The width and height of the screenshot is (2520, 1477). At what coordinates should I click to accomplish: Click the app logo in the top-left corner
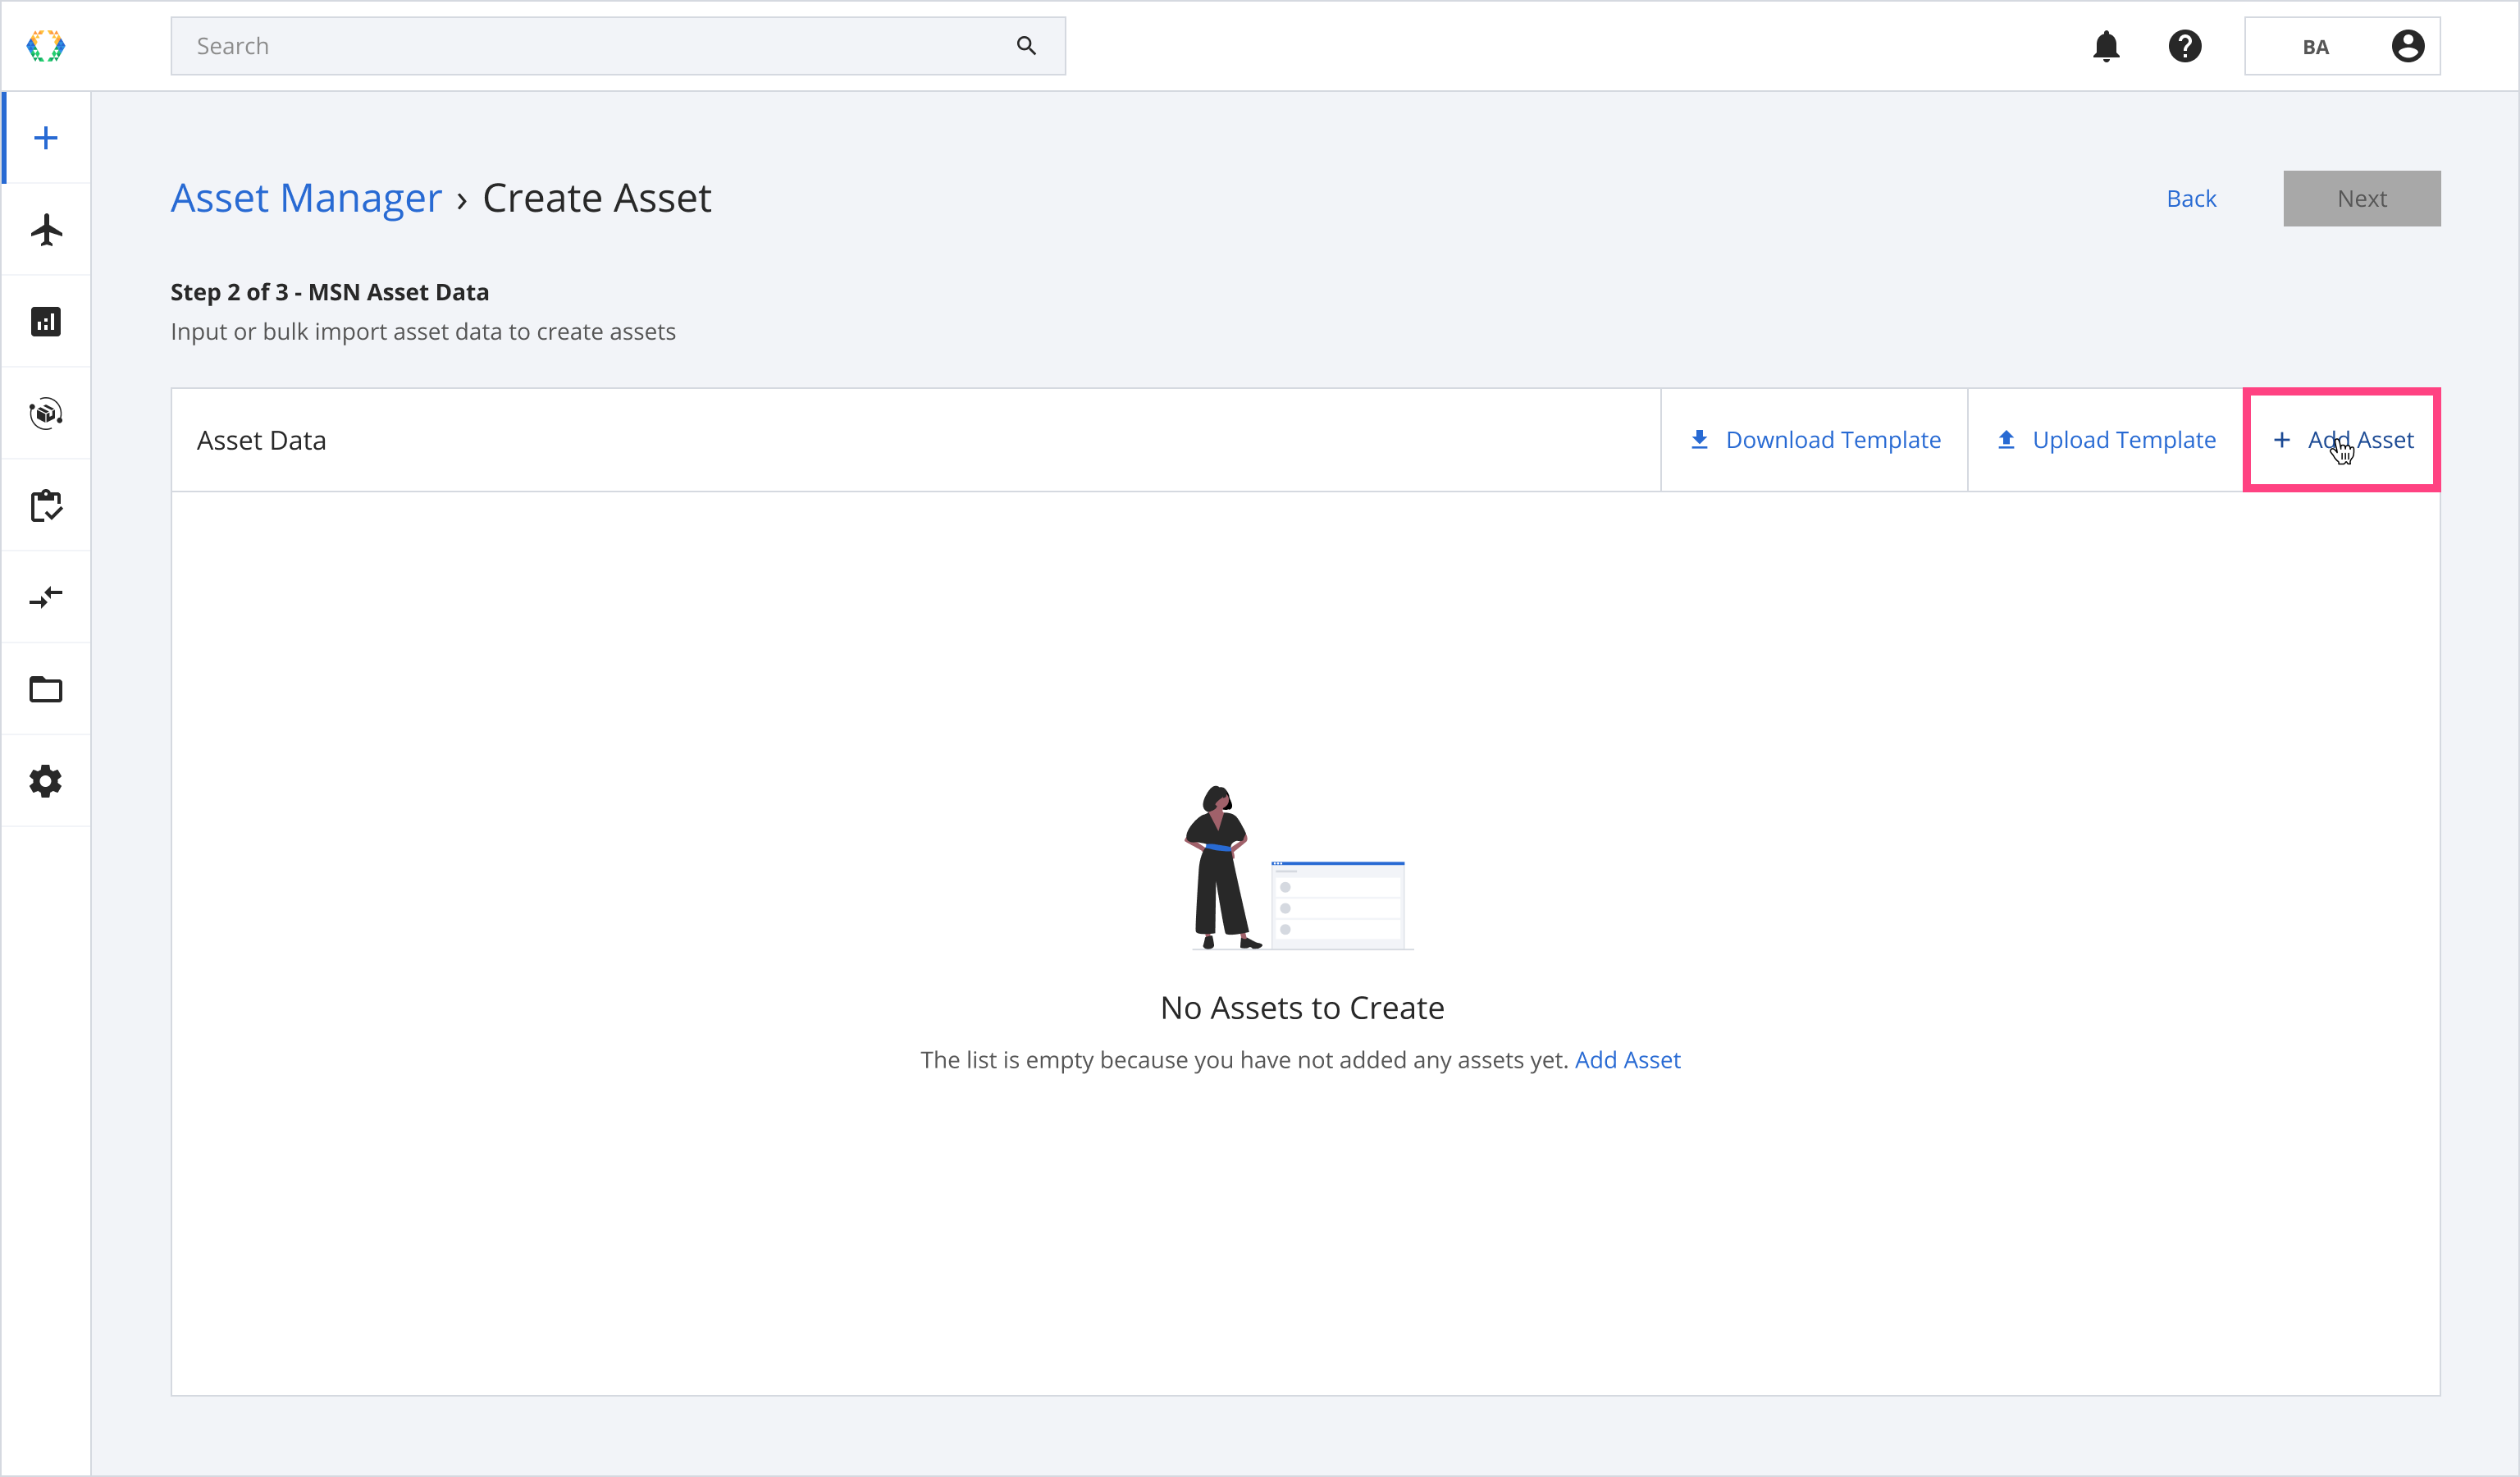point(45,46)
